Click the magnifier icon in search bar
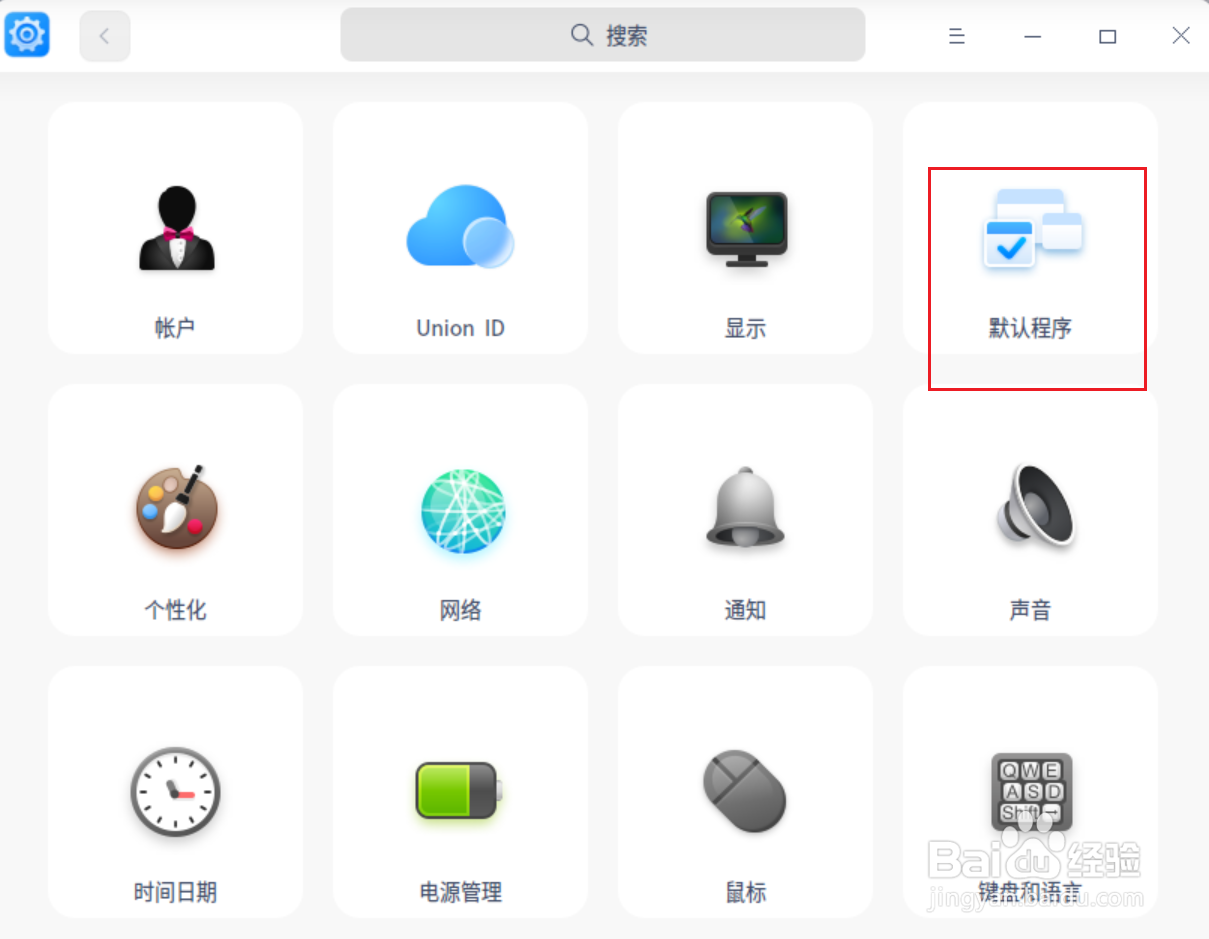This screenshot has height=939, width=1209. click(x=582, y=36)
